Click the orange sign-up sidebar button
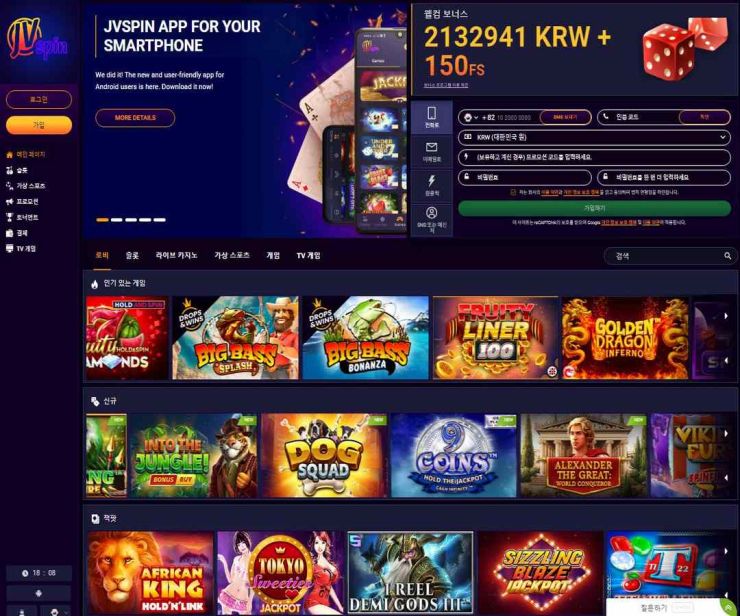This screenshot has width=740, height=616. pyautogui.click(x=39, y=125)
